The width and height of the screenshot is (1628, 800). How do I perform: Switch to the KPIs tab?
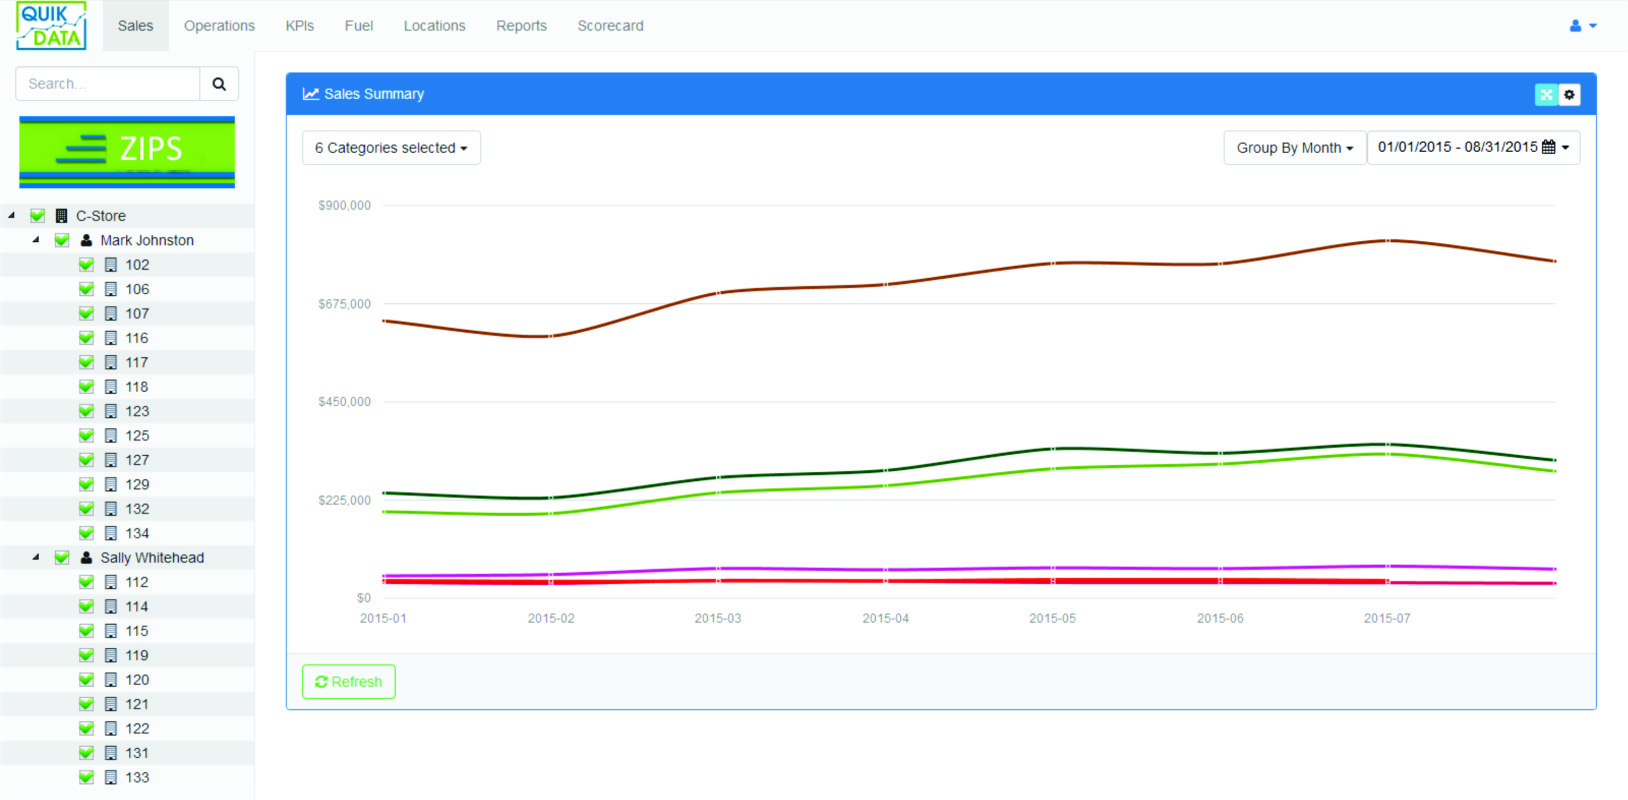tap(300, 26)
